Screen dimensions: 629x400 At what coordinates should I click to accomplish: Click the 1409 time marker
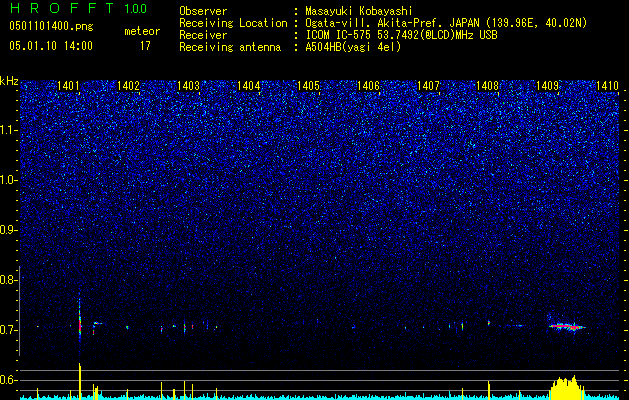(548, 86)
